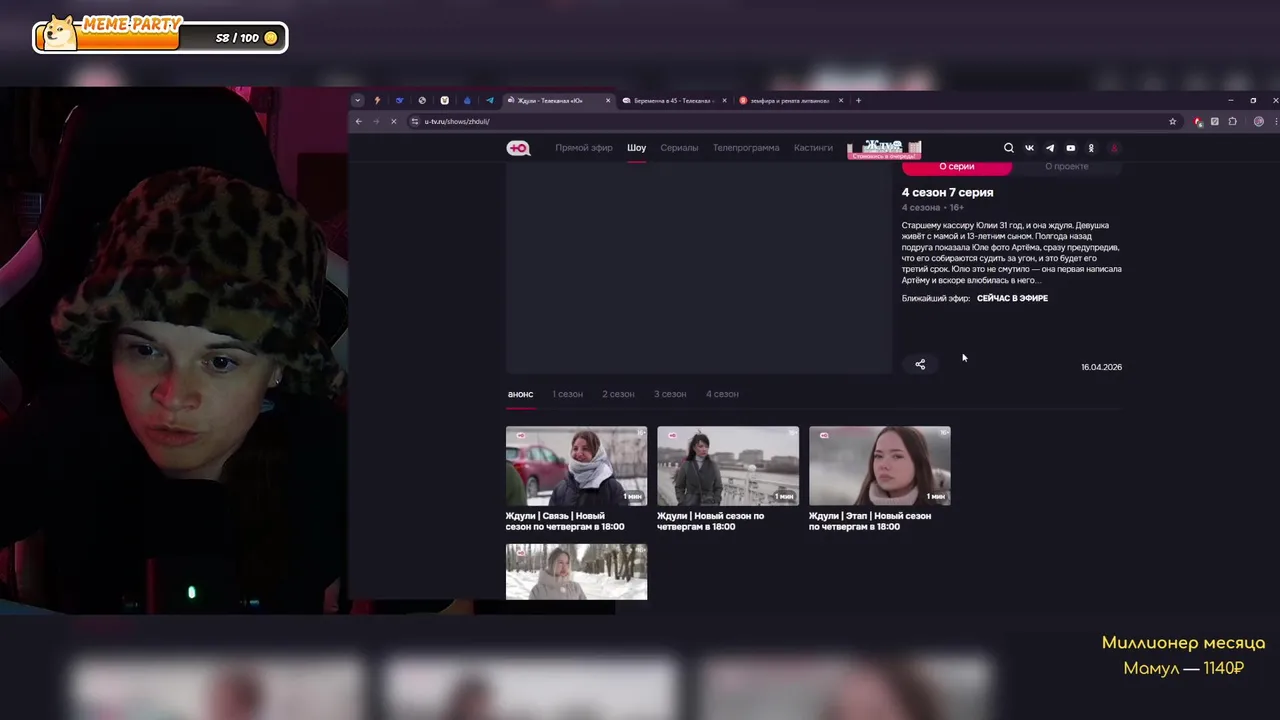Viewport: 1280px width, 720px height.
Task: Open the Odnoklassniki icon in site header
Action: pyautogui.click(x=1091, y=148)
